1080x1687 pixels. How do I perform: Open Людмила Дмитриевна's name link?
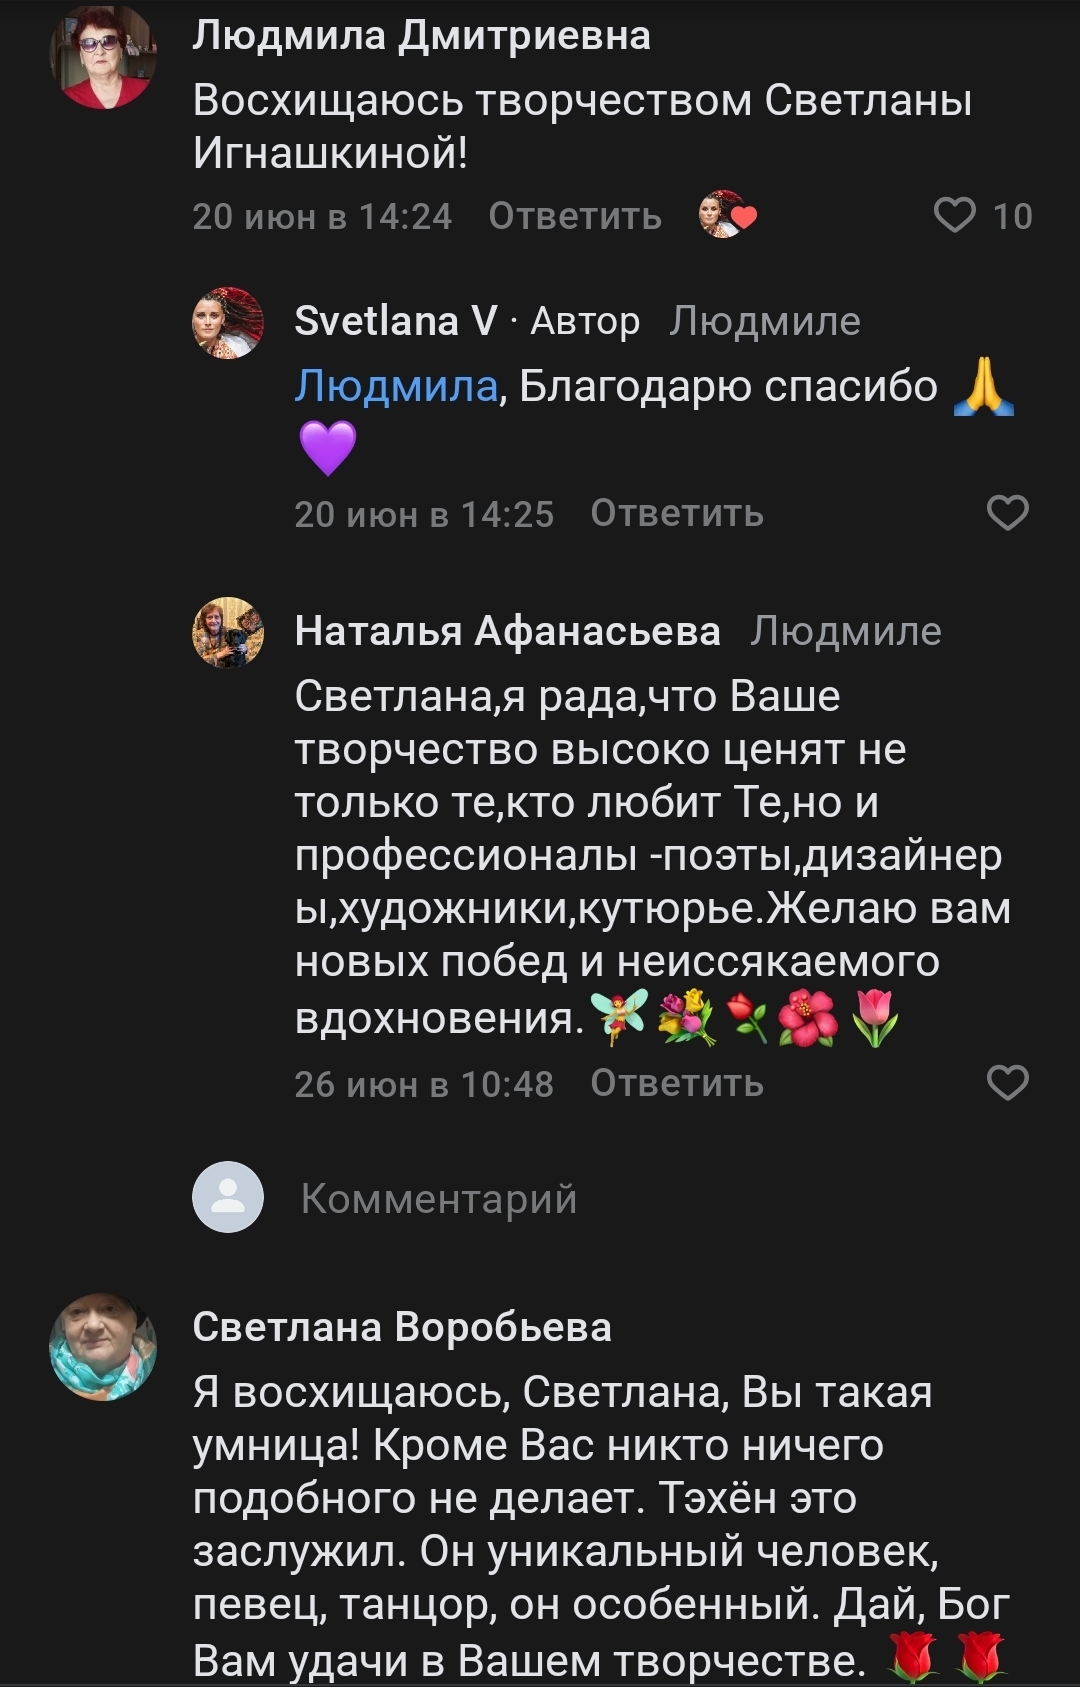pos(421,36)
